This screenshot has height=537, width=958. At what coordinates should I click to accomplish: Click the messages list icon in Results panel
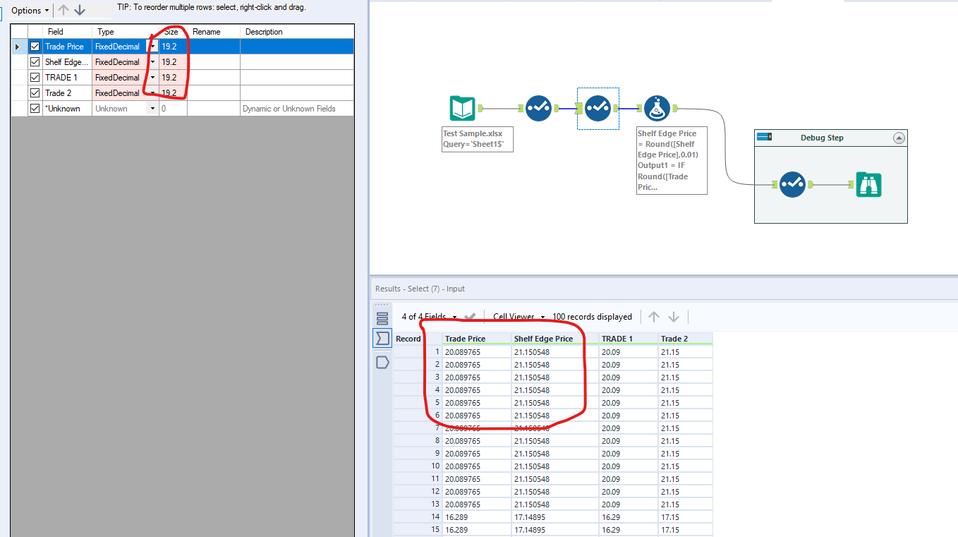[382, 318]
